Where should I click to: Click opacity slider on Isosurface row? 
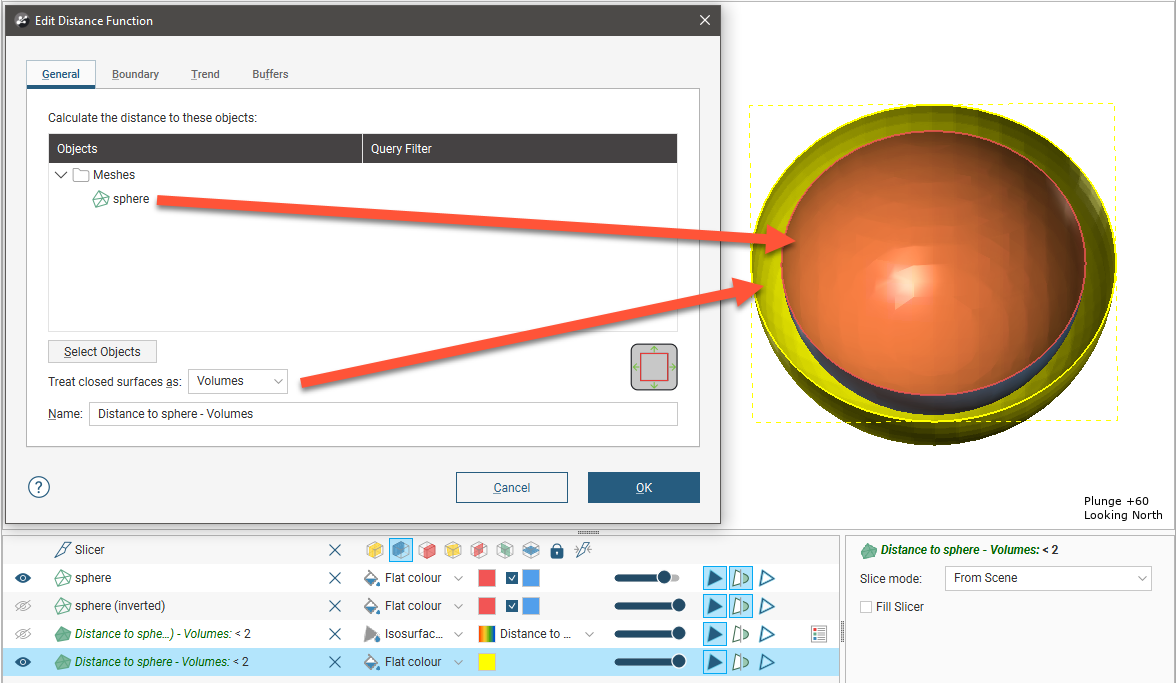point(650,634)
